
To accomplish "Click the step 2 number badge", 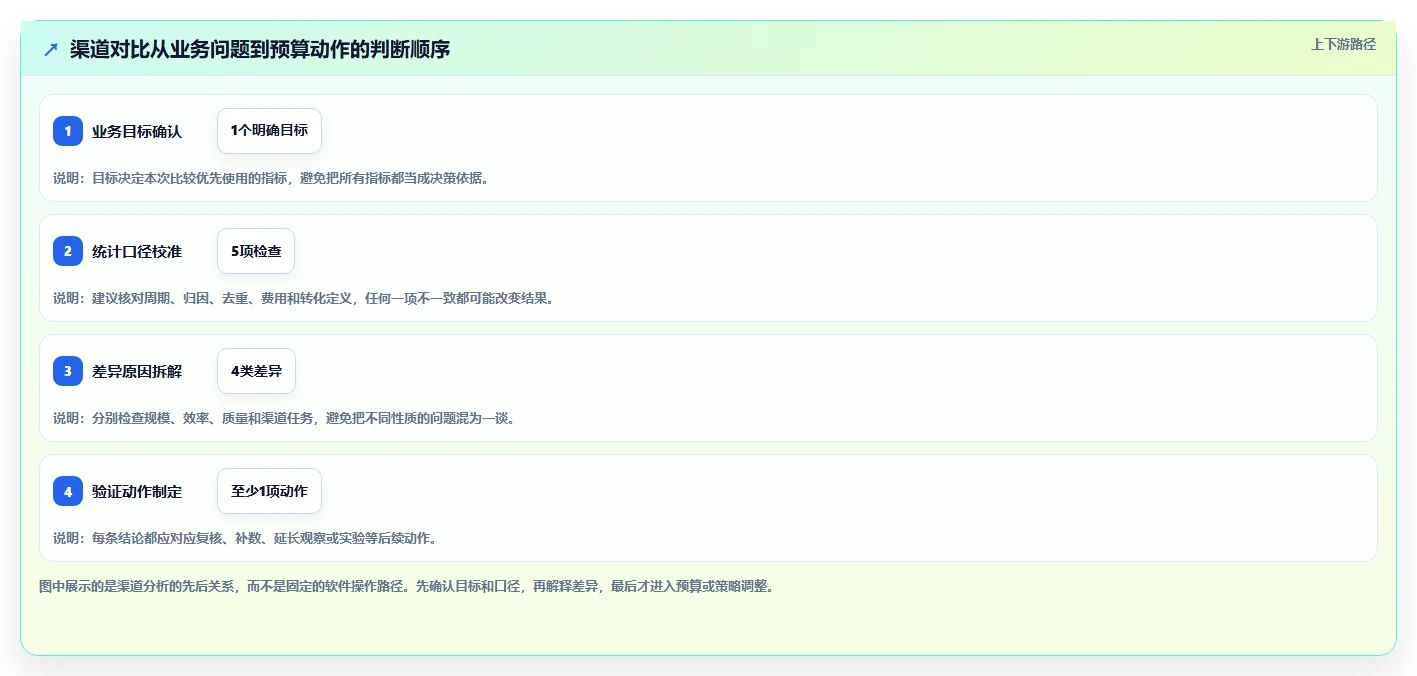I will 68,251.
